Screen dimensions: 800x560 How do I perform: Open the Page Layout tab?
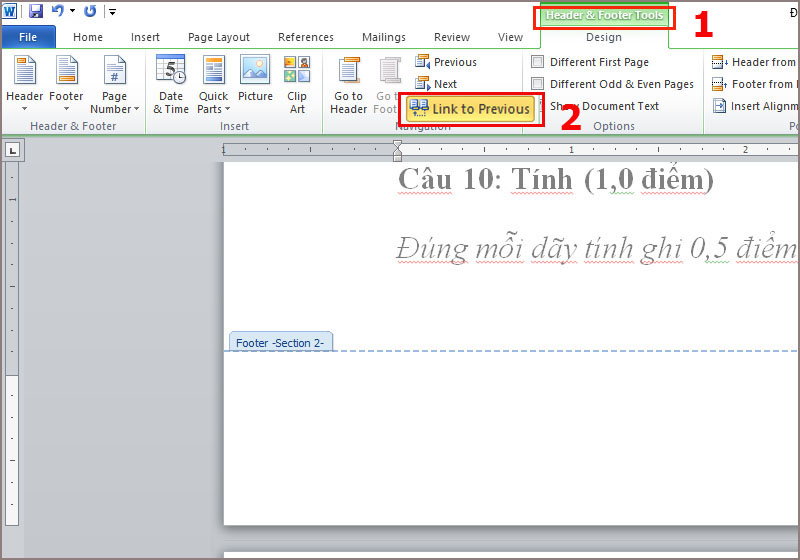tap(219, 37)
